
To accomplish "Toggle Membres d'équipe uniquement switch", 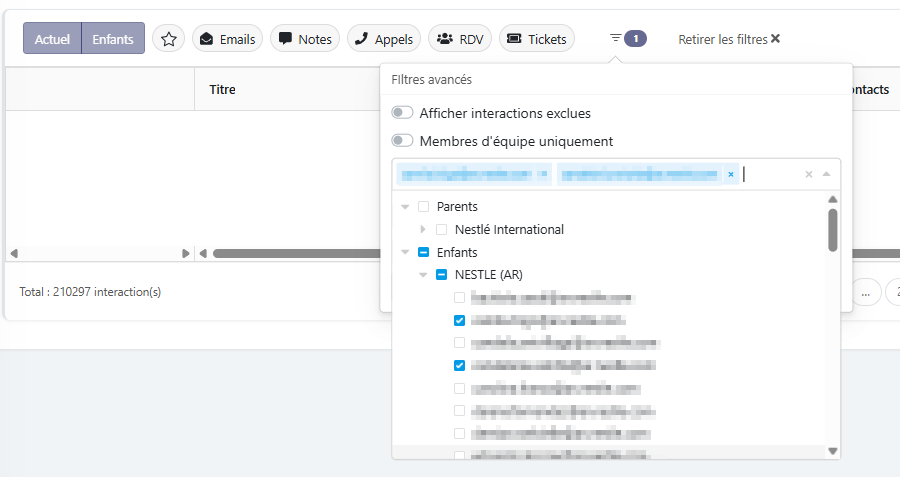I will [402, 141].
